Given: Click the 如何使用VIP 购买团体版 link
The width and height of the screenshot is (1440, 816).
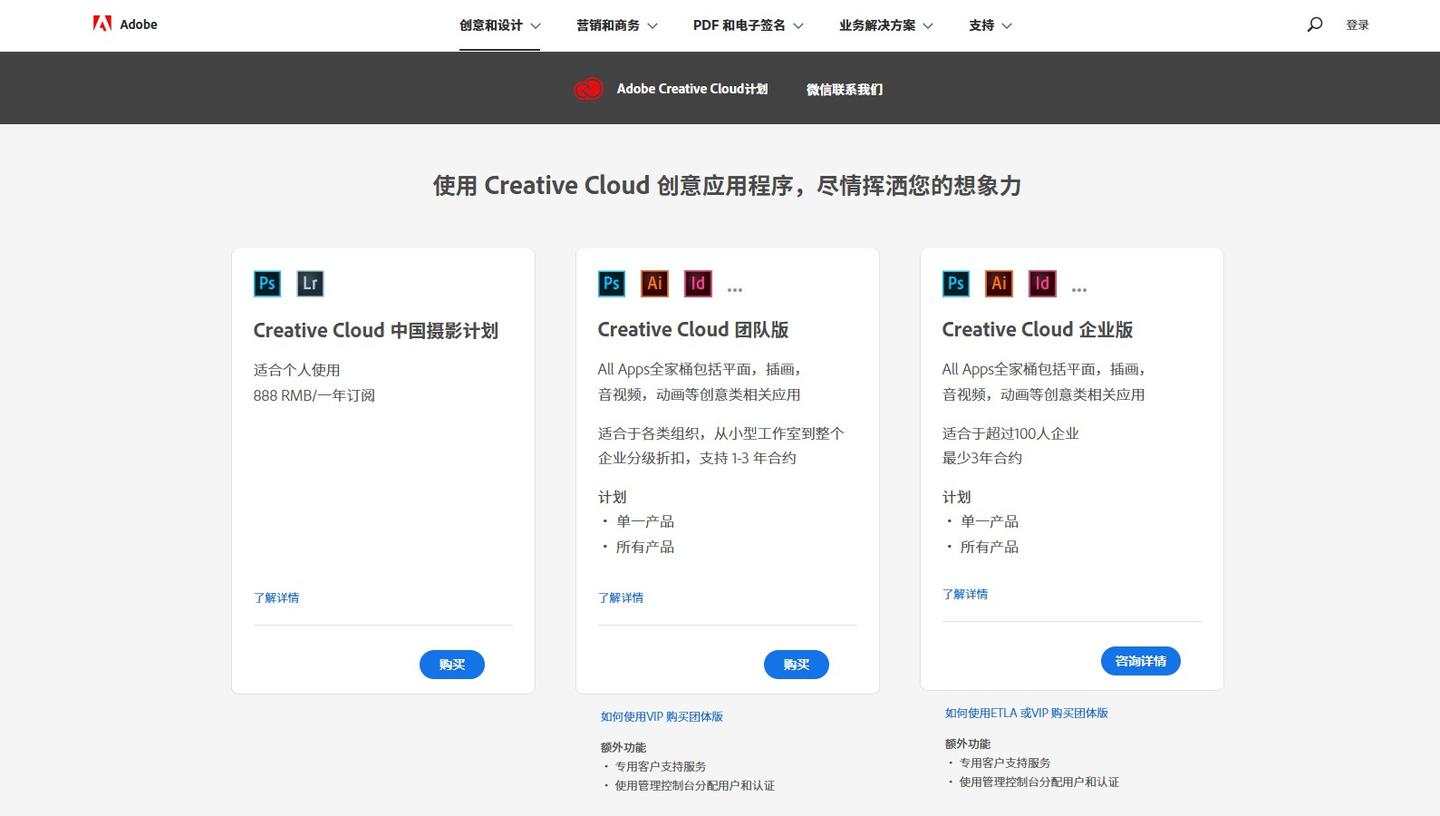Looking at the screenshot, I should coord(663,716).
